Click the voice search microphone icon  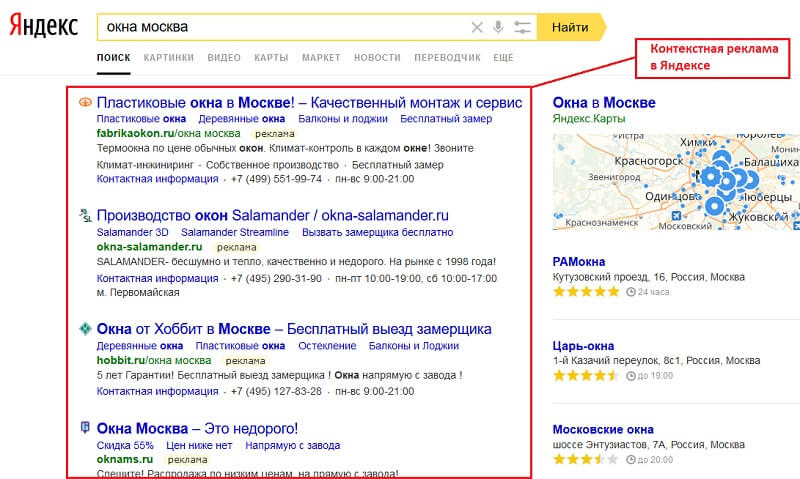pos(498,27)
